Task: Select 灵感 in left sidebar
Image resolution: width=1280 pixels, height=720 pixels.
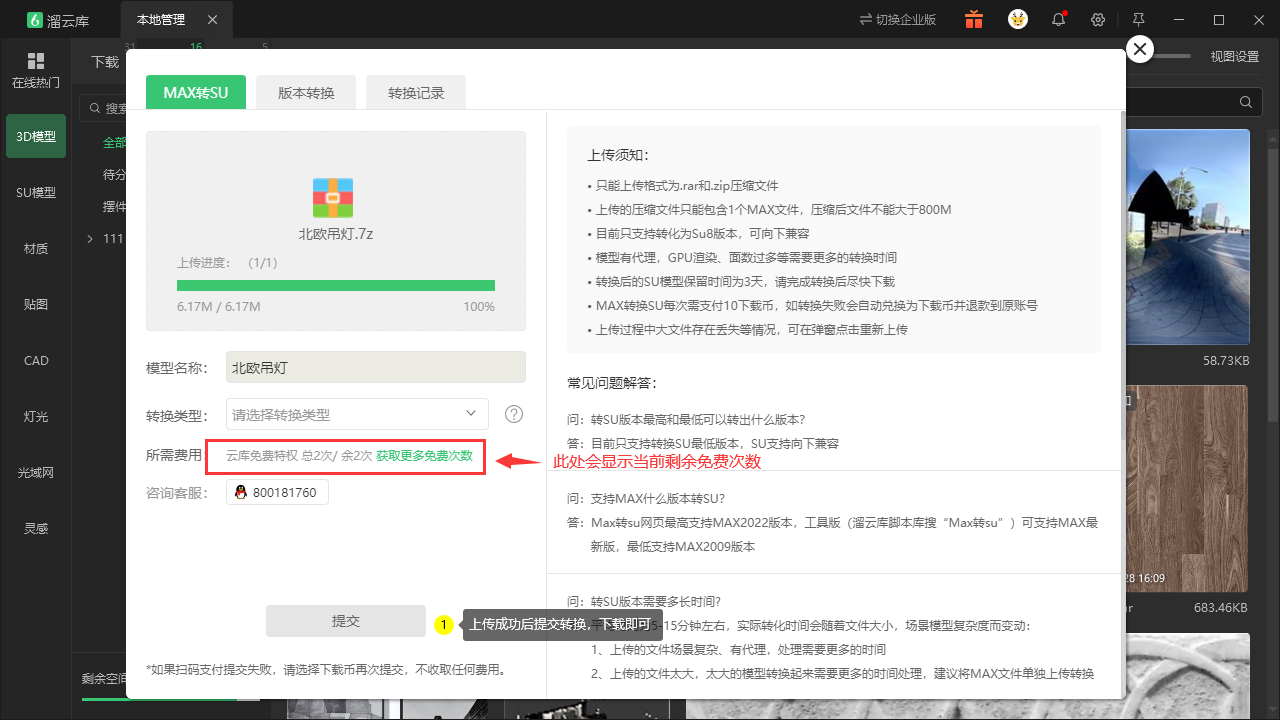Action: point(36,528)
